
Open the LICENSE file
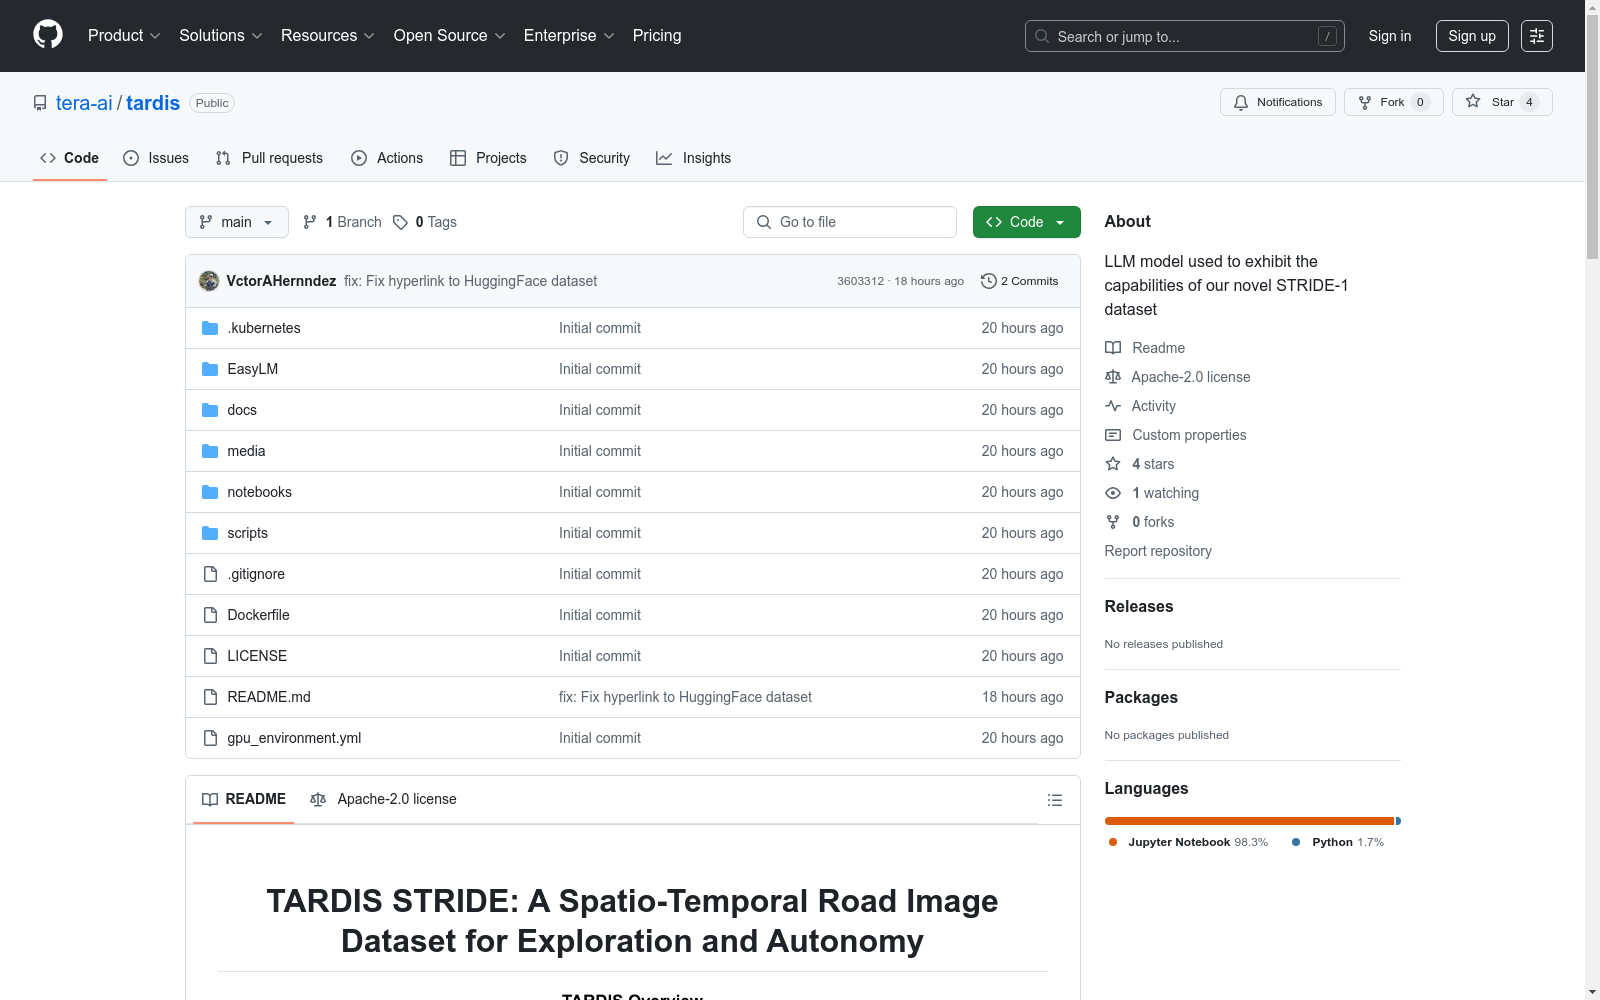pos(257,656)
